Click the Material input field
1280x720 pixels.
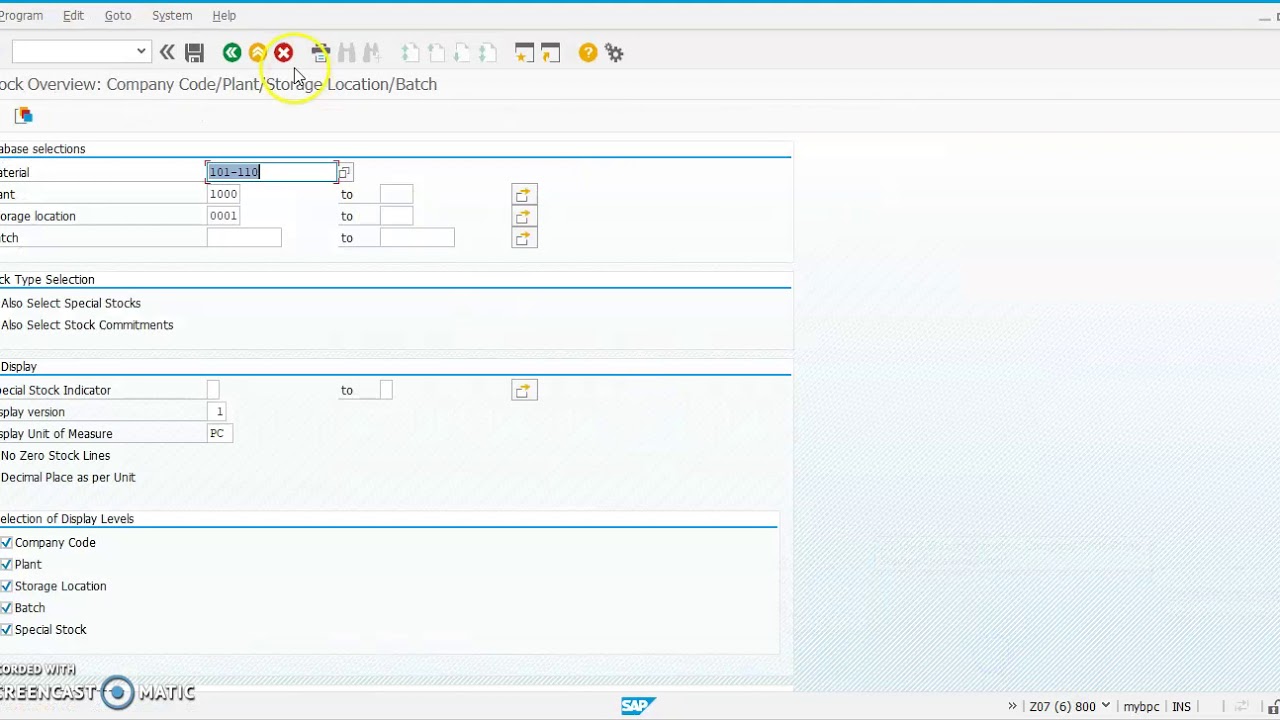tap(271, 172)
